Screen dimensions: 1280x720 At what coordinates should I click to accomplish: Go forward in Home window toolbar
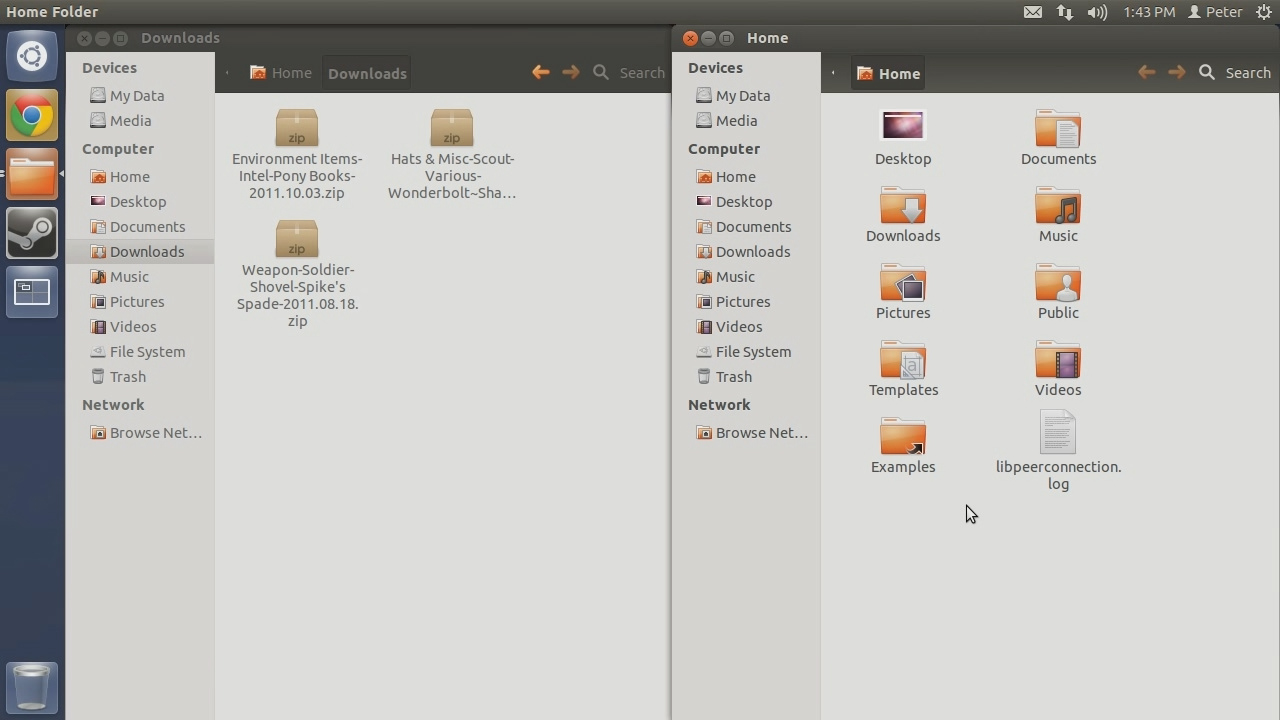1177,72
